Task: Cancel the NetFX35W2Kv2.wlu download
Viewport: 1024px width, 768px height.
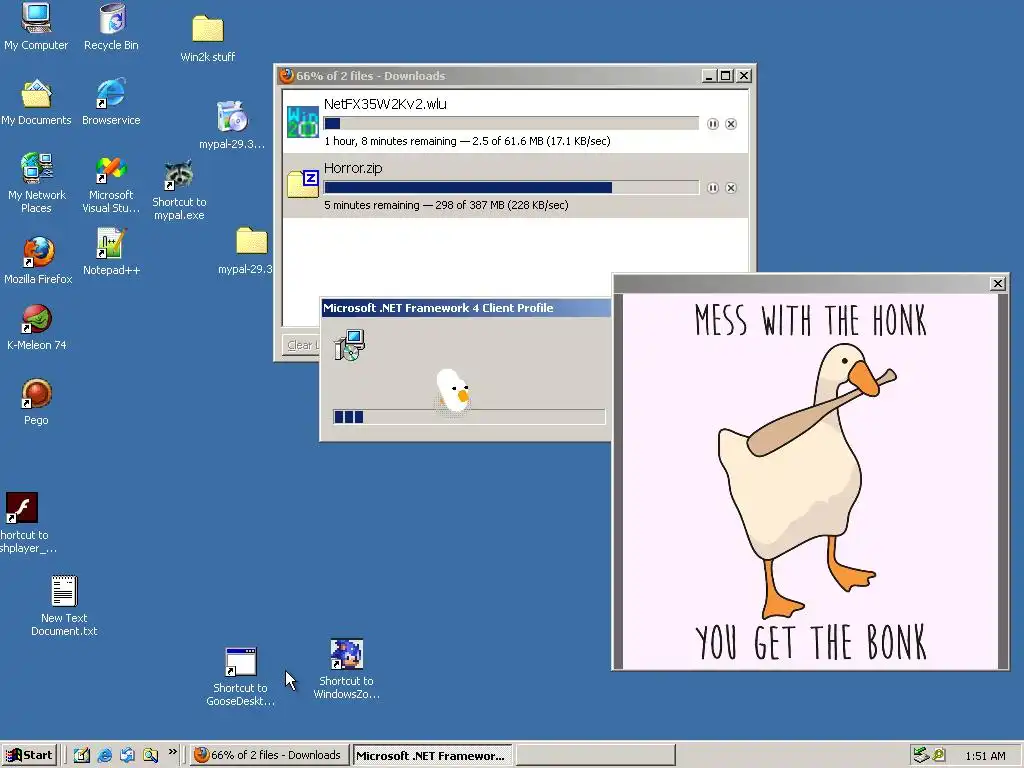Action: [731, 124]
